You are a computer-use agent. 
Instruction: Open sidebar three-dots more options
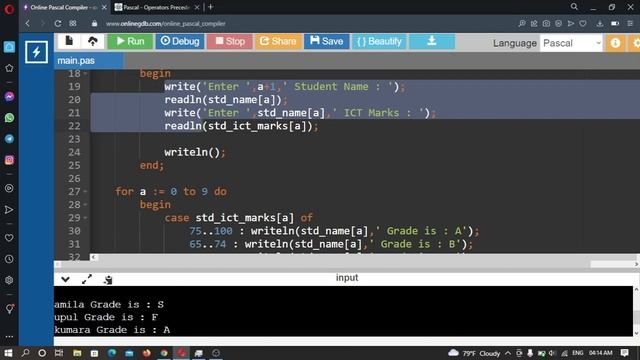point(9,337)
